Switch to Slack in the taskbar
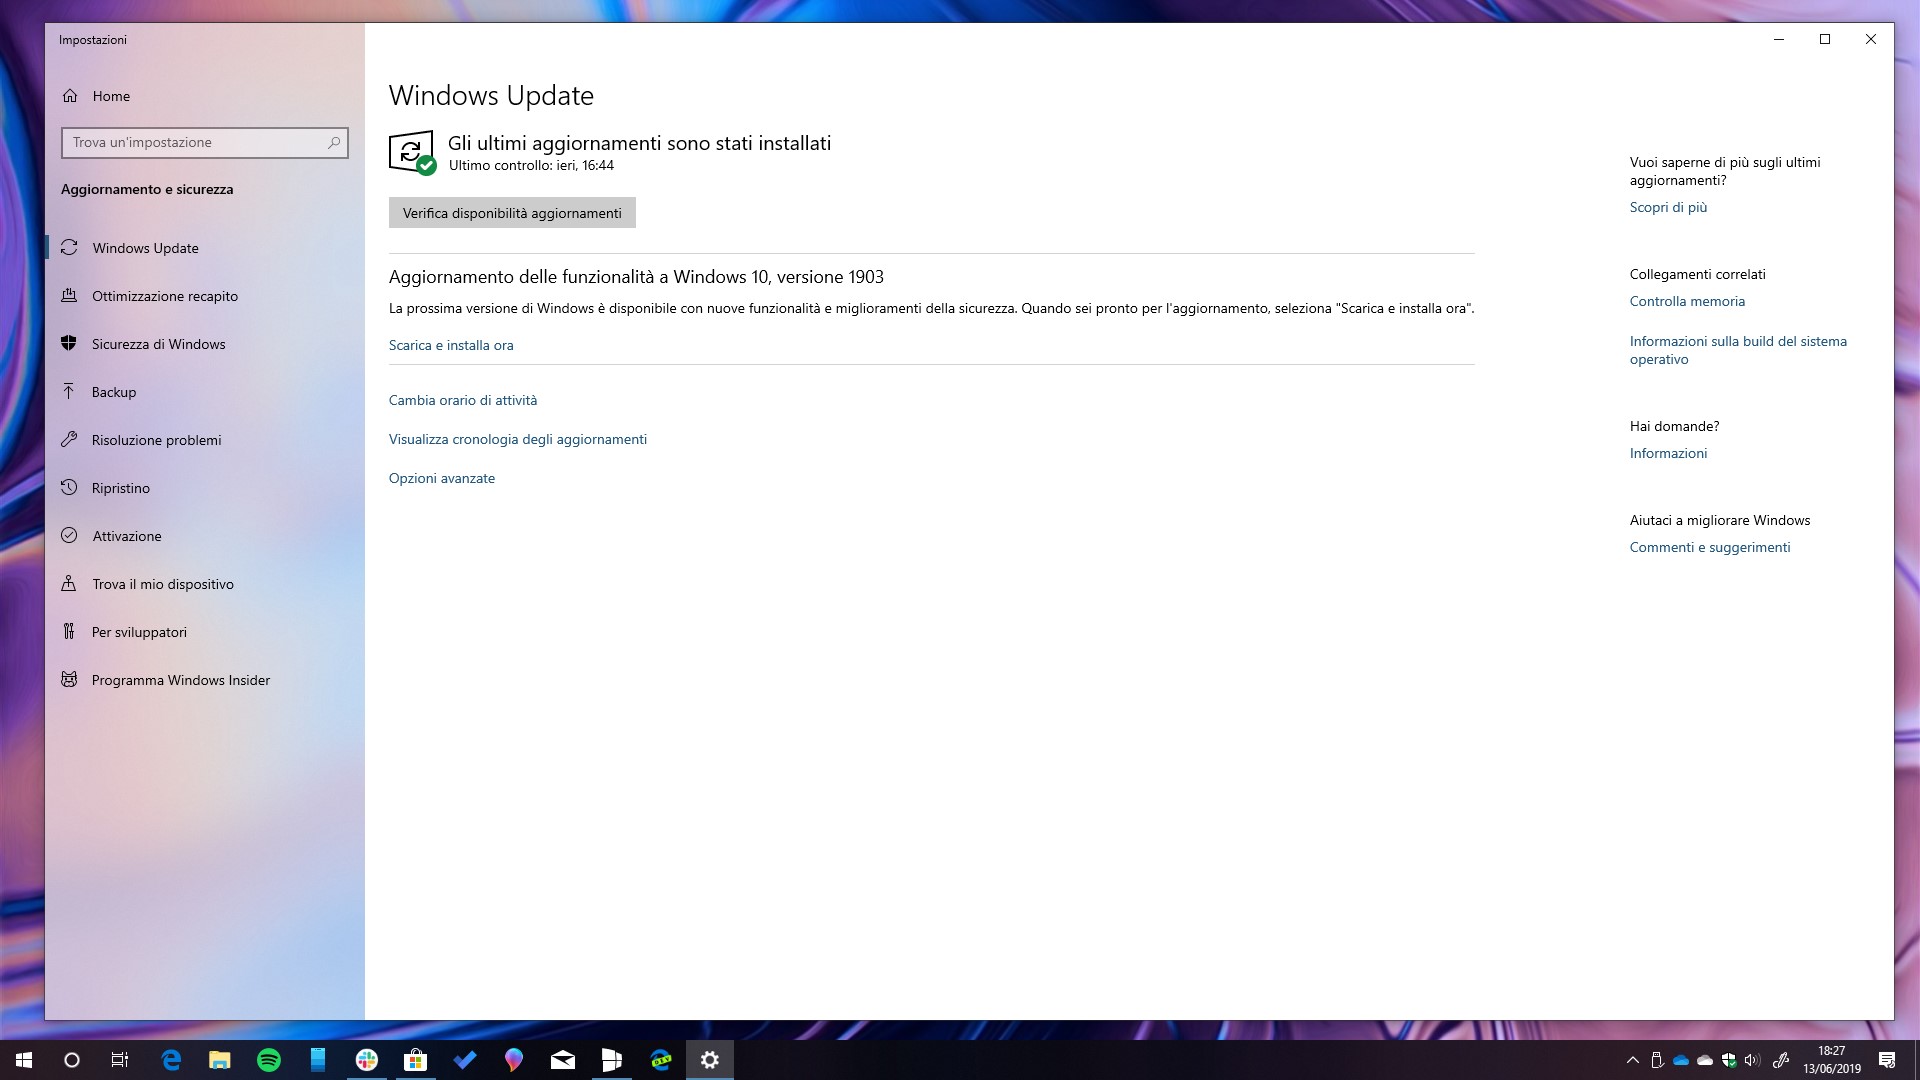The image size is (1920, 1080). [367, 1060]
